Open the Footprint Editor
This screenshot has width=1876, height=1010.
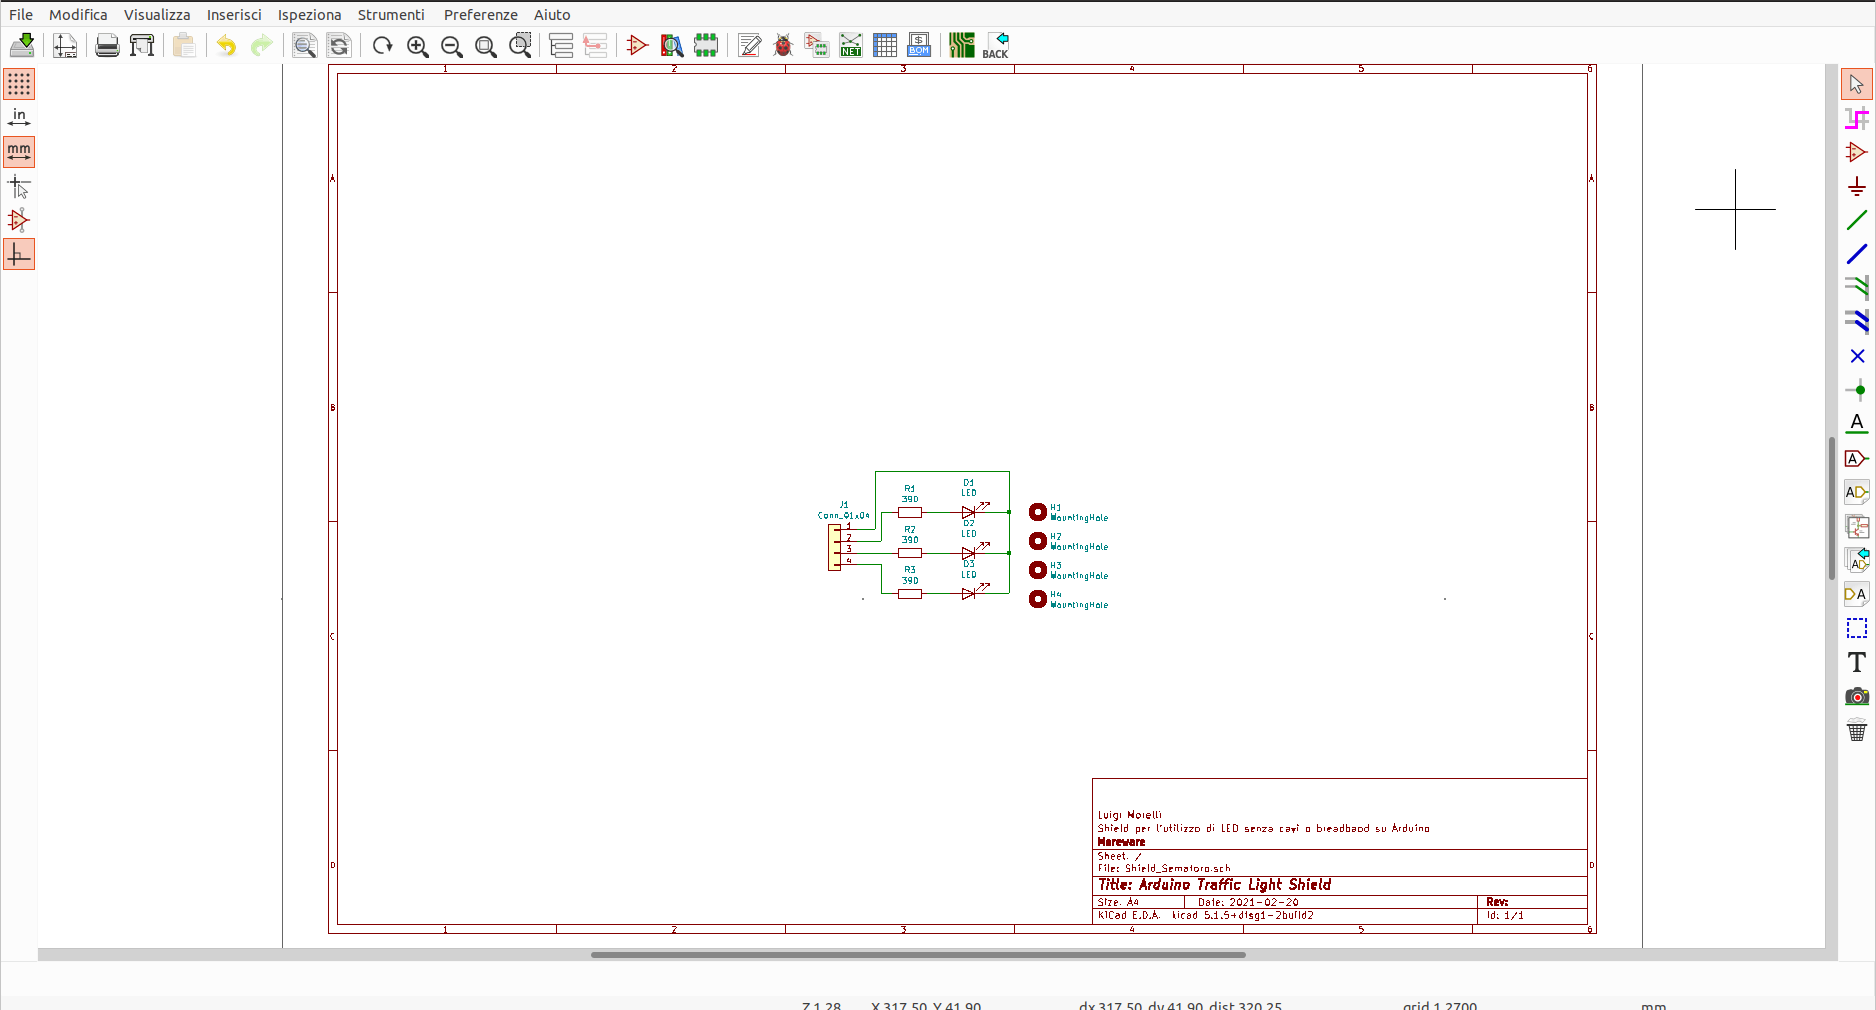[x=706, y=45]
